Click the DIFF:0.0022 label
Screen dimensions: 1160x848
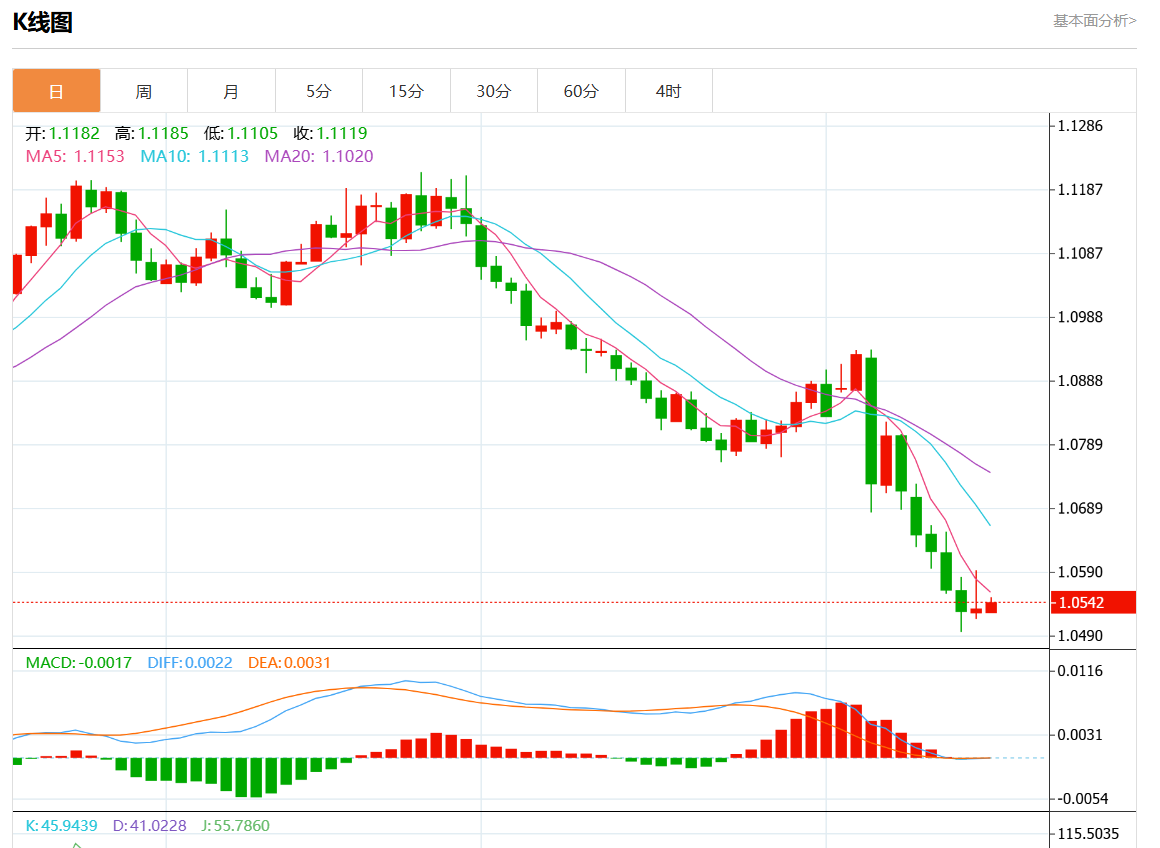point(189,662)
